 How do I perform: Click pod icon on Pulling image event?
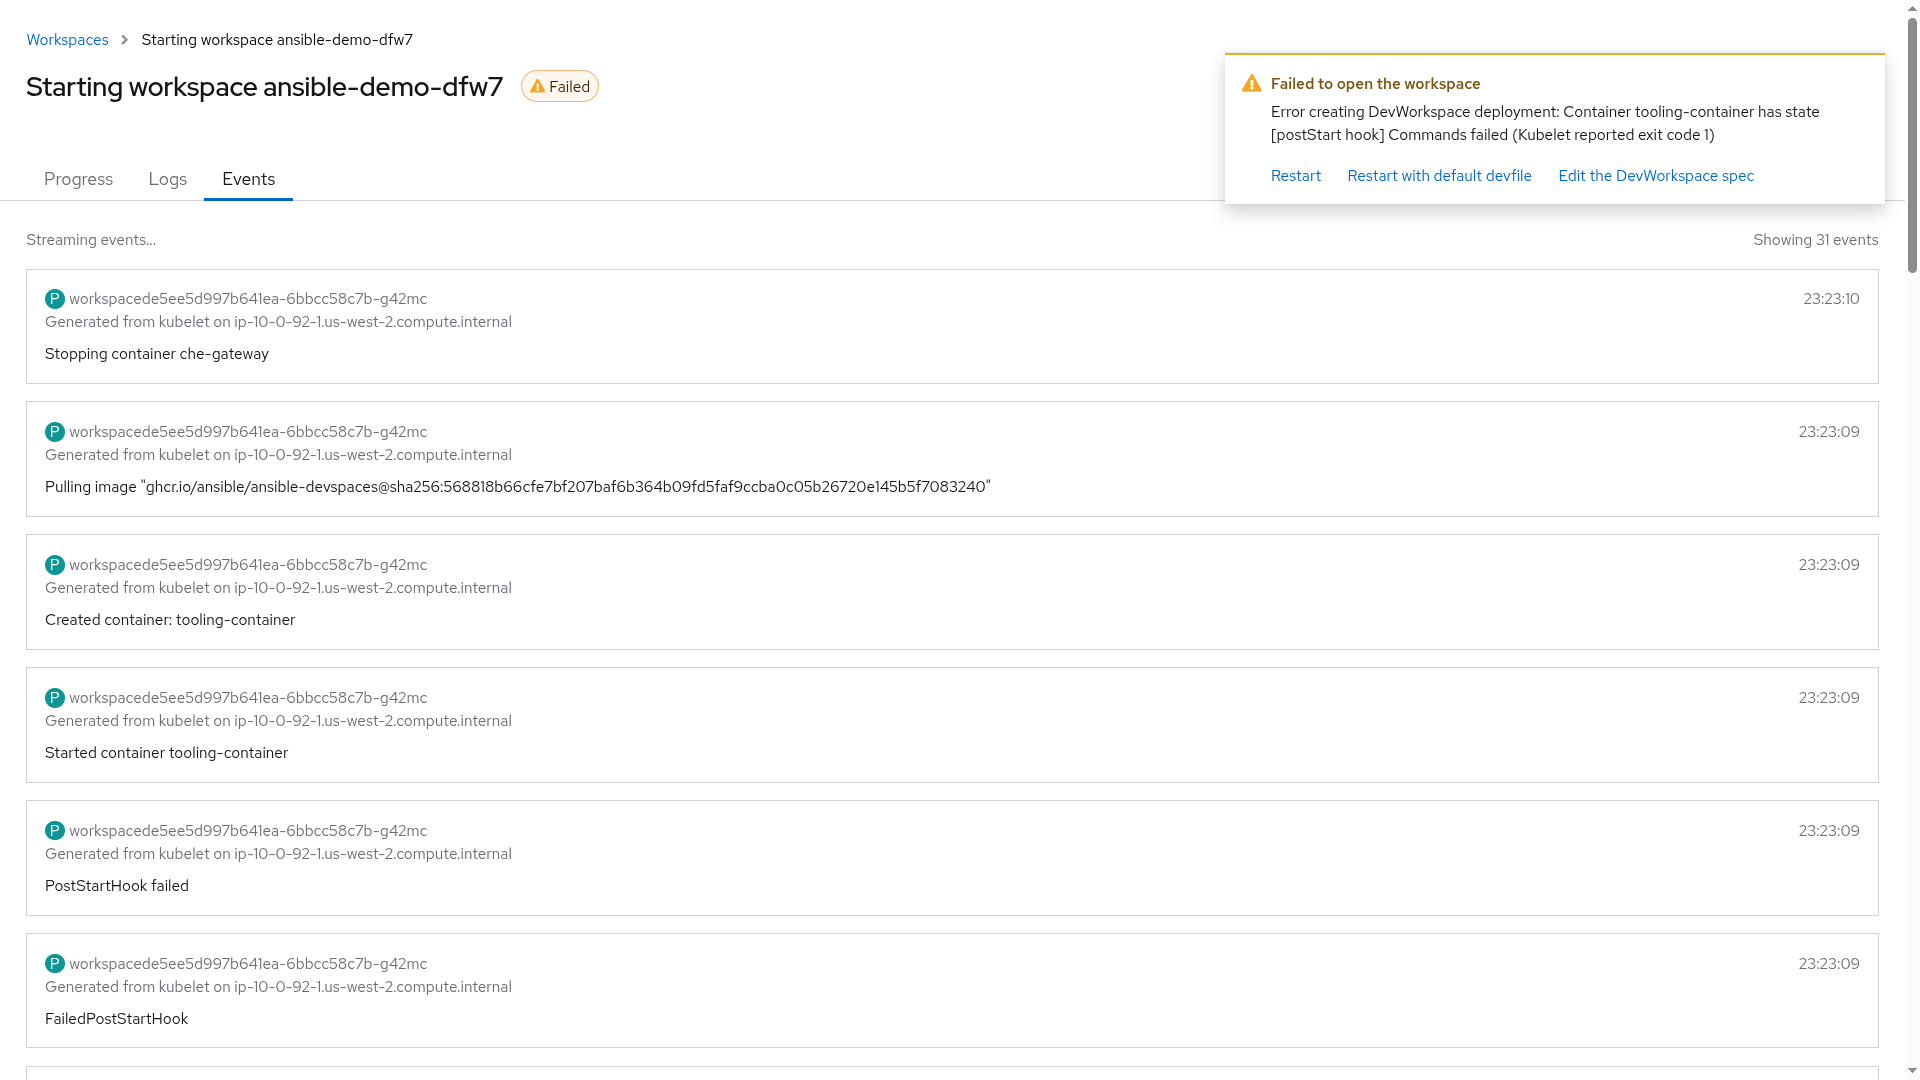55,432
